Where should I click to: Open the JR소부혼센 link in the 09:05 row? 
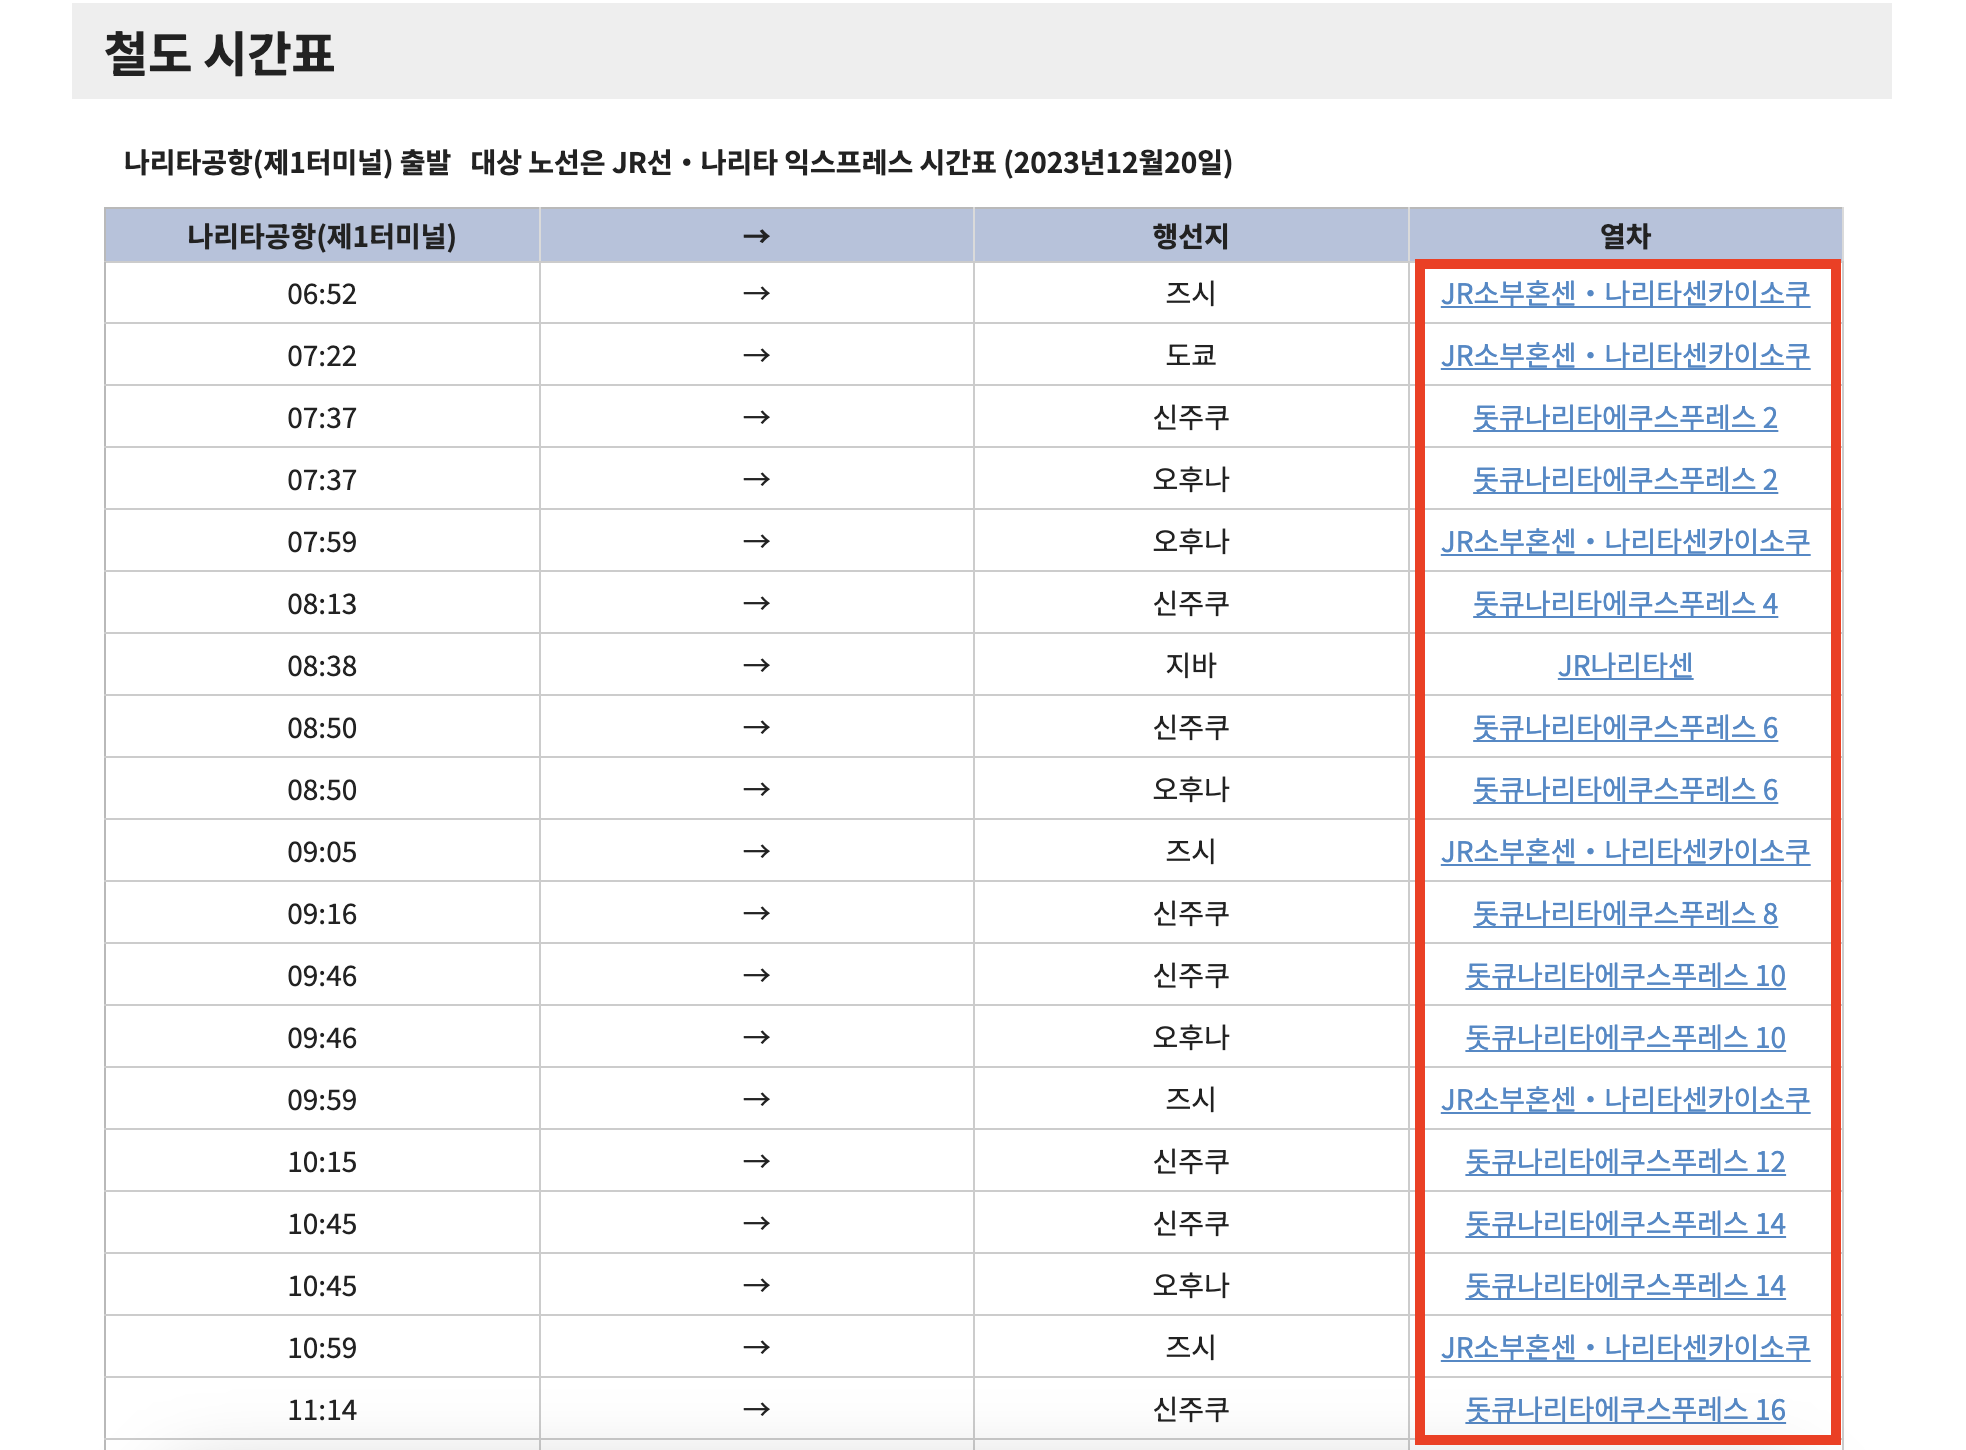pyautogui.click(x=1625, y=852)
